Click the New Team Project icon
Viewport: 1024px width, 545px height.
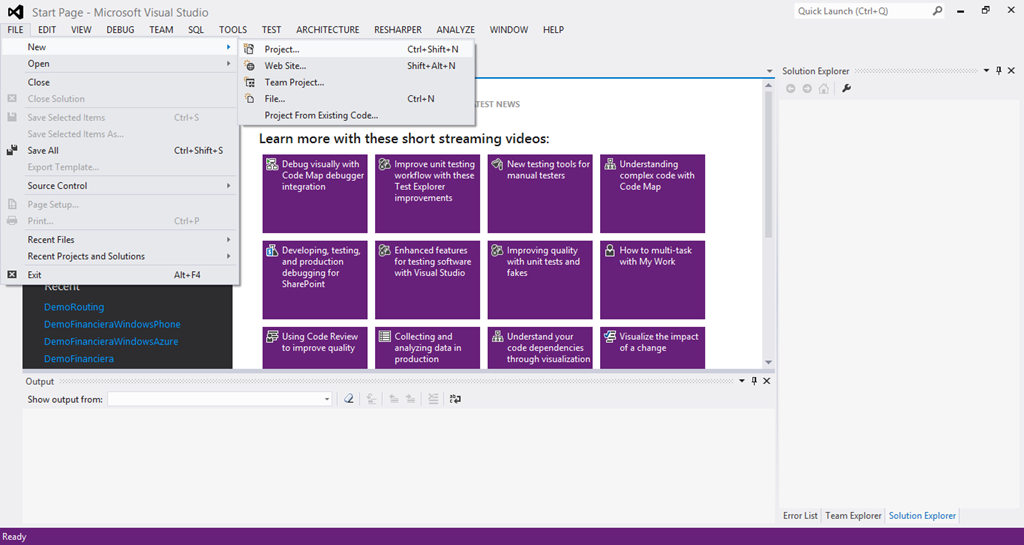tap(249, 82)
